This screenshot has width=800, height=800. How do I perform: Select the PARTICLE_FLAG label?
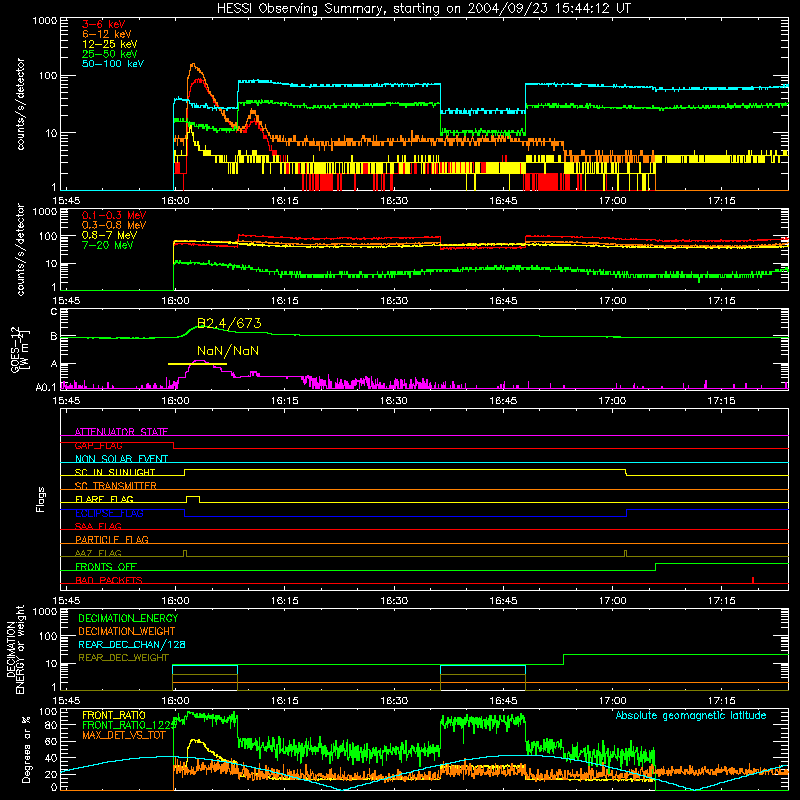click(112, 539)
